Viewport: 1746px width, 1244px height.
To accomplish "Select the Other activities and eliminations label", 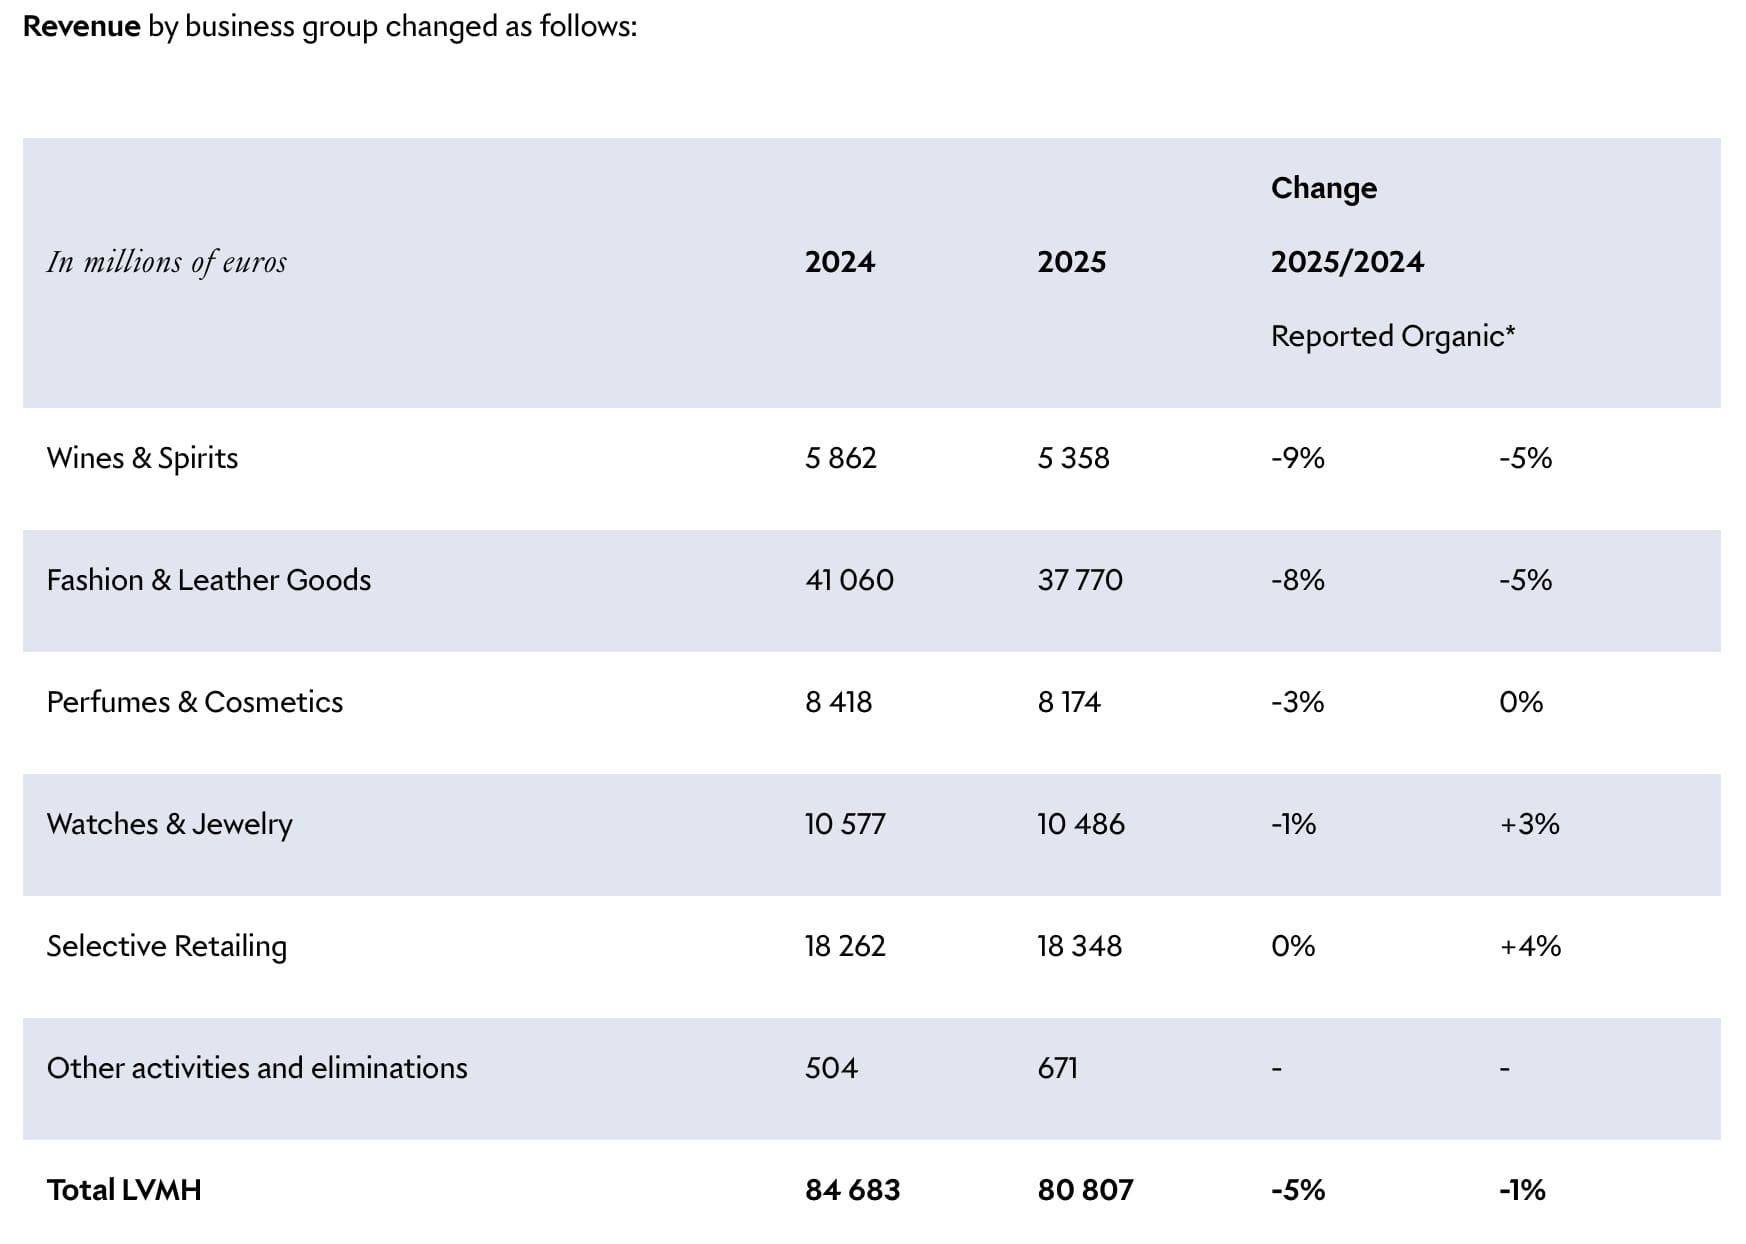I will [256, 1068].
